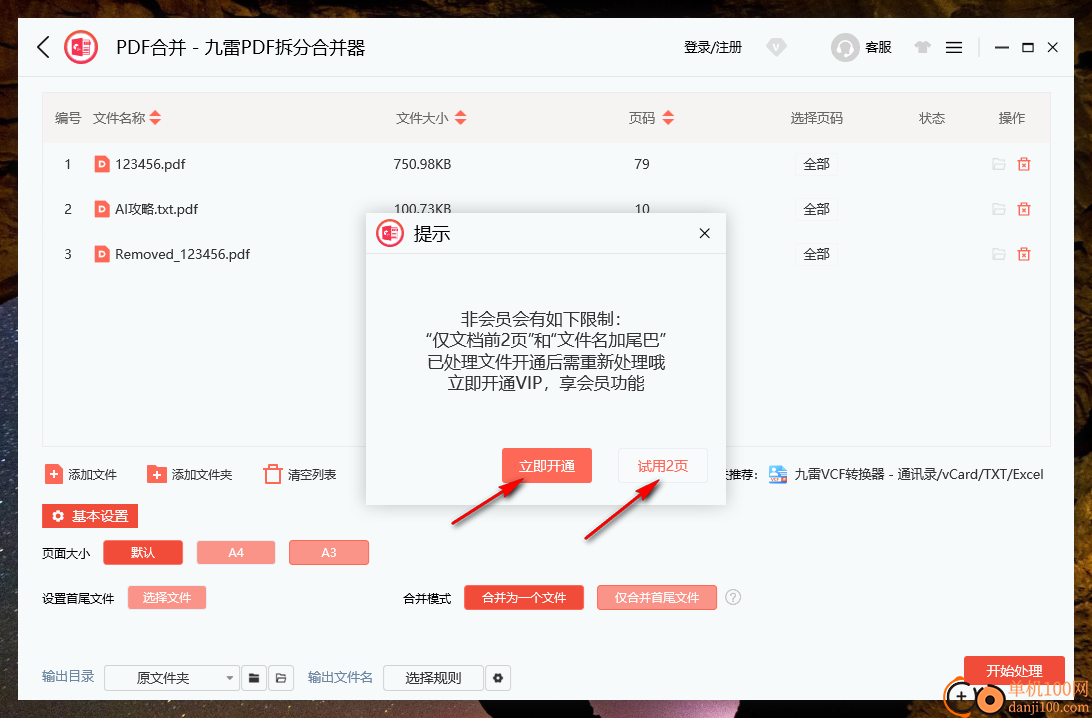Click the 清空列表 trash icon
Viewport: 1092px width, 718px height.
coord(272,474)
